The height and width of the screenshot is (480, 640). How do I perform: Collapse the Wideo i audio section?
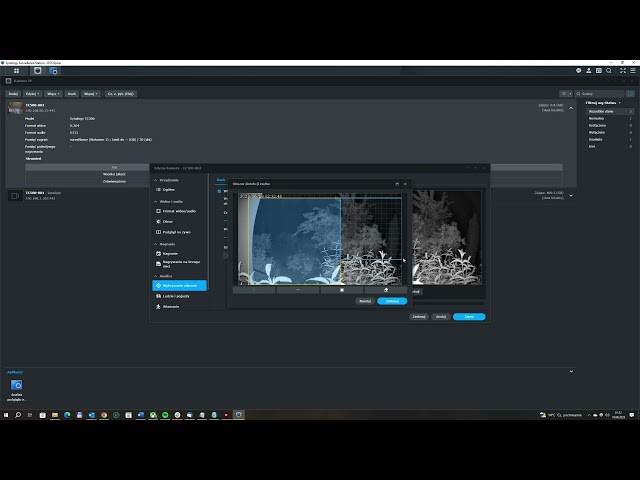155,202
